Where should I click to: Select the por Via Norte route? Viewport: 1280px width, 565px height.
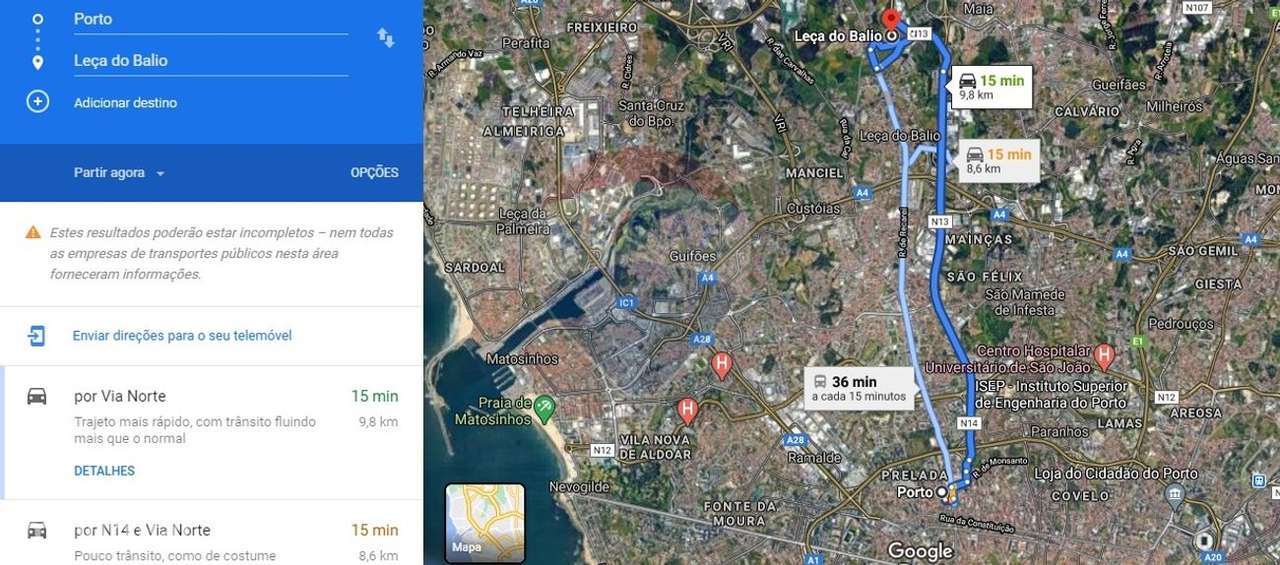tap(211, 433)
